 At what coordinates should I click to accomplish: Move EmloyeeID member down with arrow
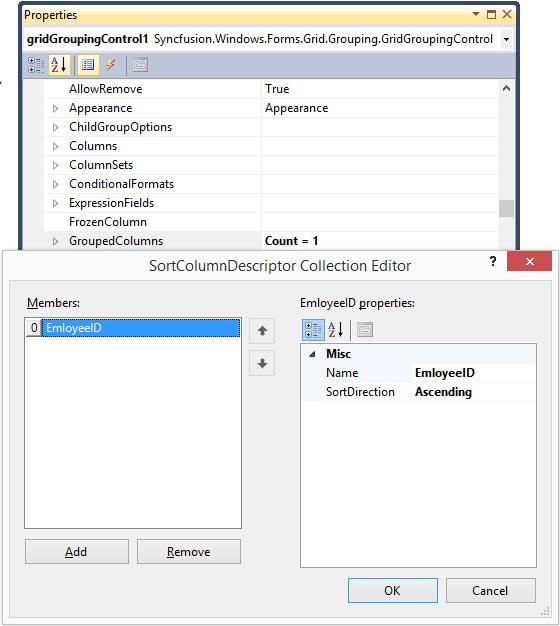click(262, 363)
